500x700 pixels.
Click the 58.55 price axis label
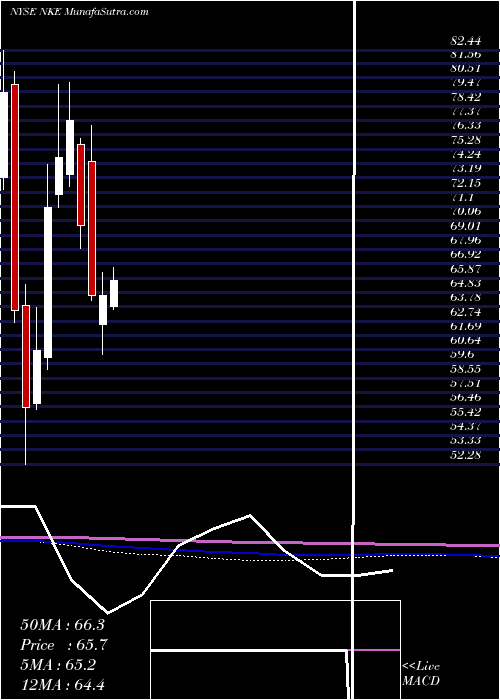[466, 369]
